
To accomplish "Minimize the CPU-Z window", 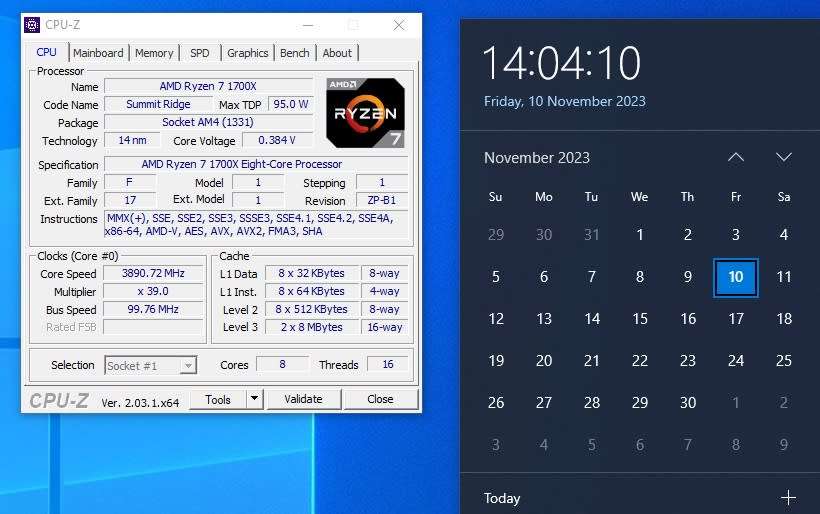I will point(308,25).
